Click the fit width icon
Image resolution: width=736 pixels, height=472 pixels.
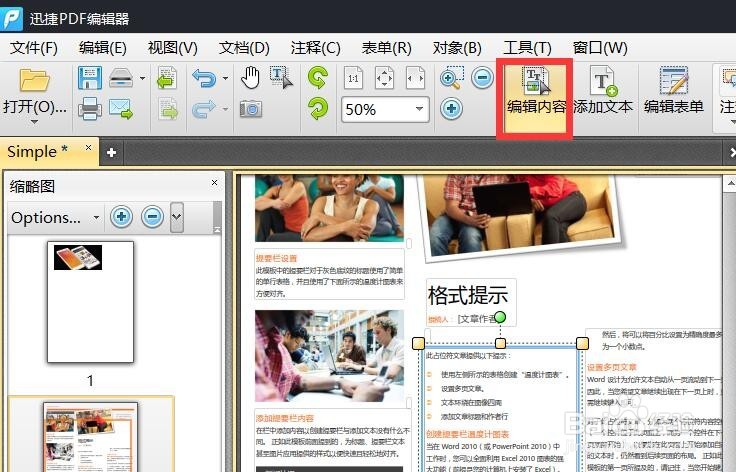[x=415, y=78]
